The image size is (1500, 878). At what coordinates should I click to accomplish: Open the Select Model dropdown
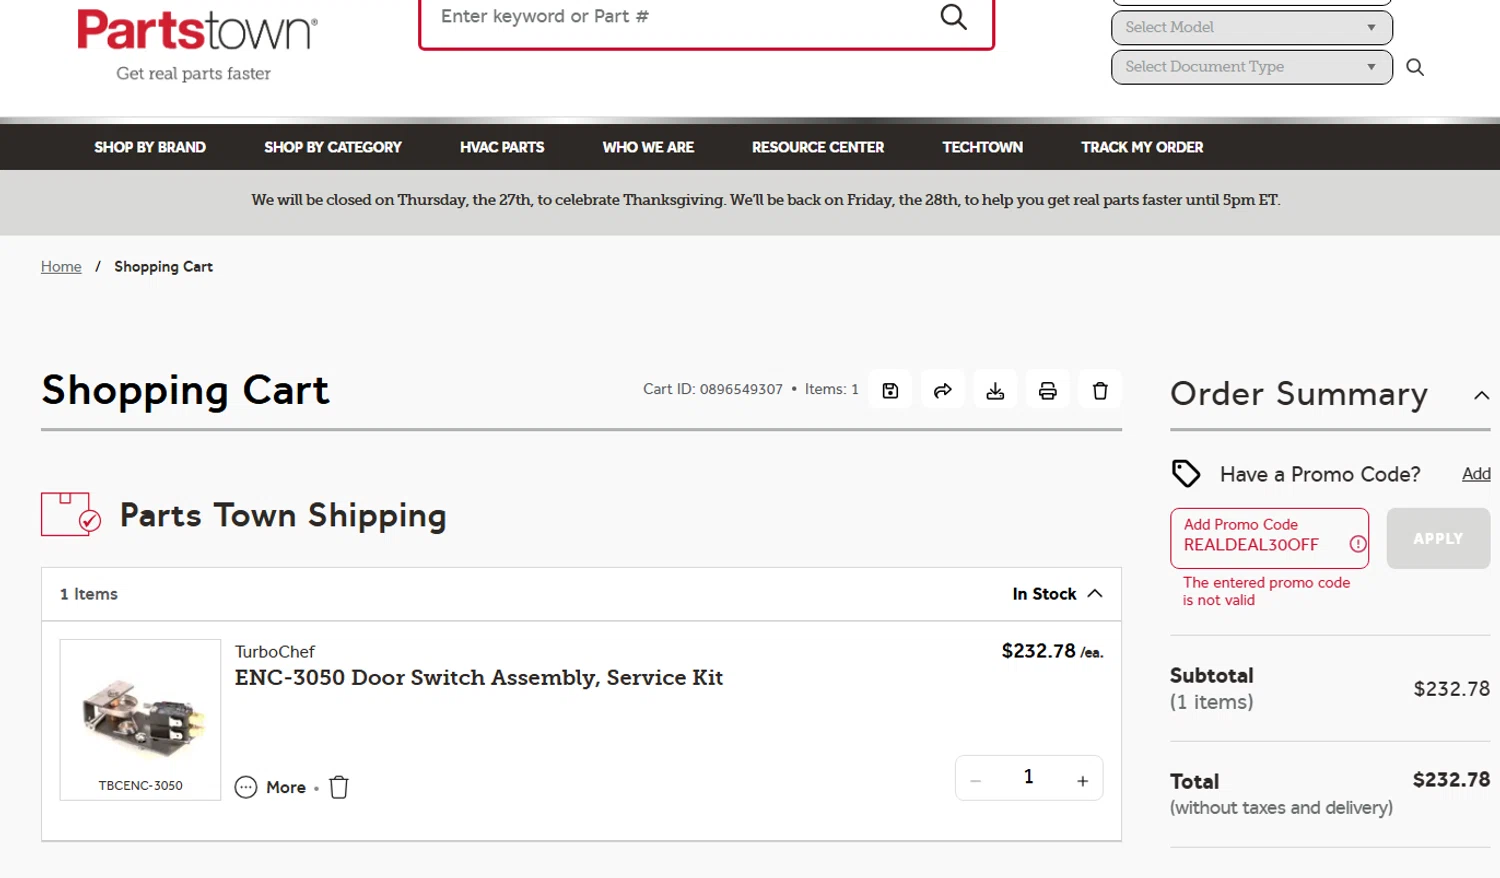[x=1252, y=27]
